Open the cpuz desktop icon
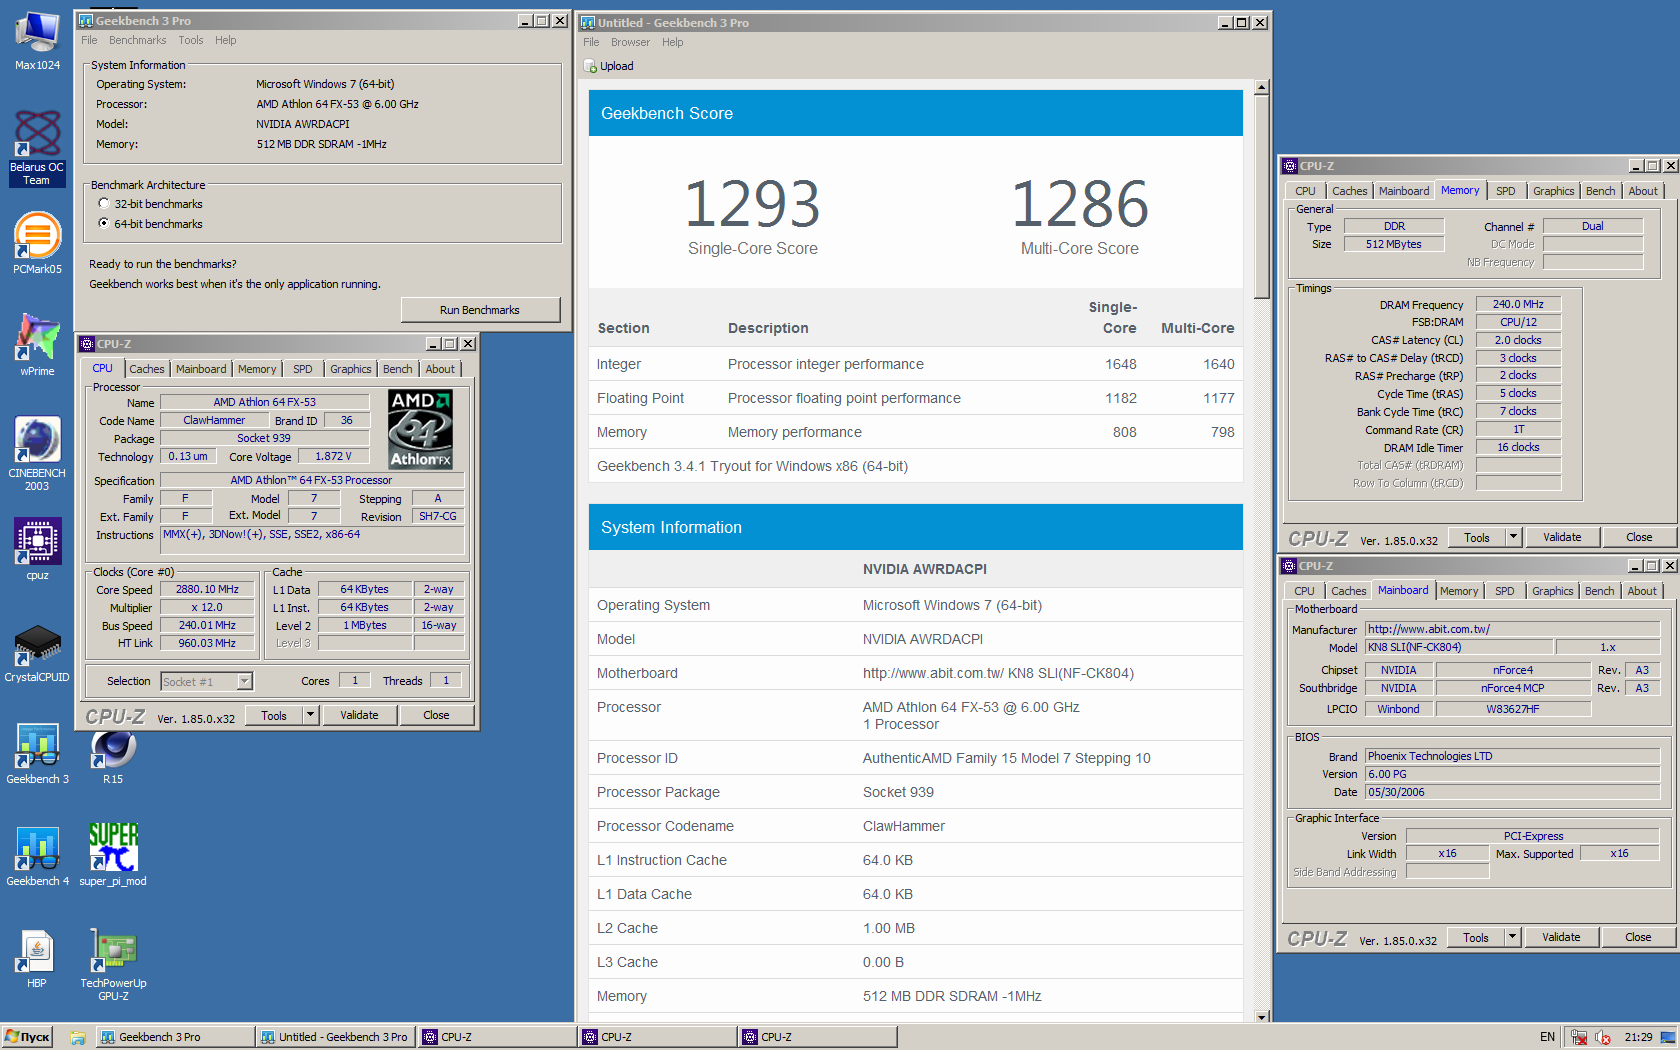Image resolution: width=1680 pixels, height=1050 pixels. point(37,549)
